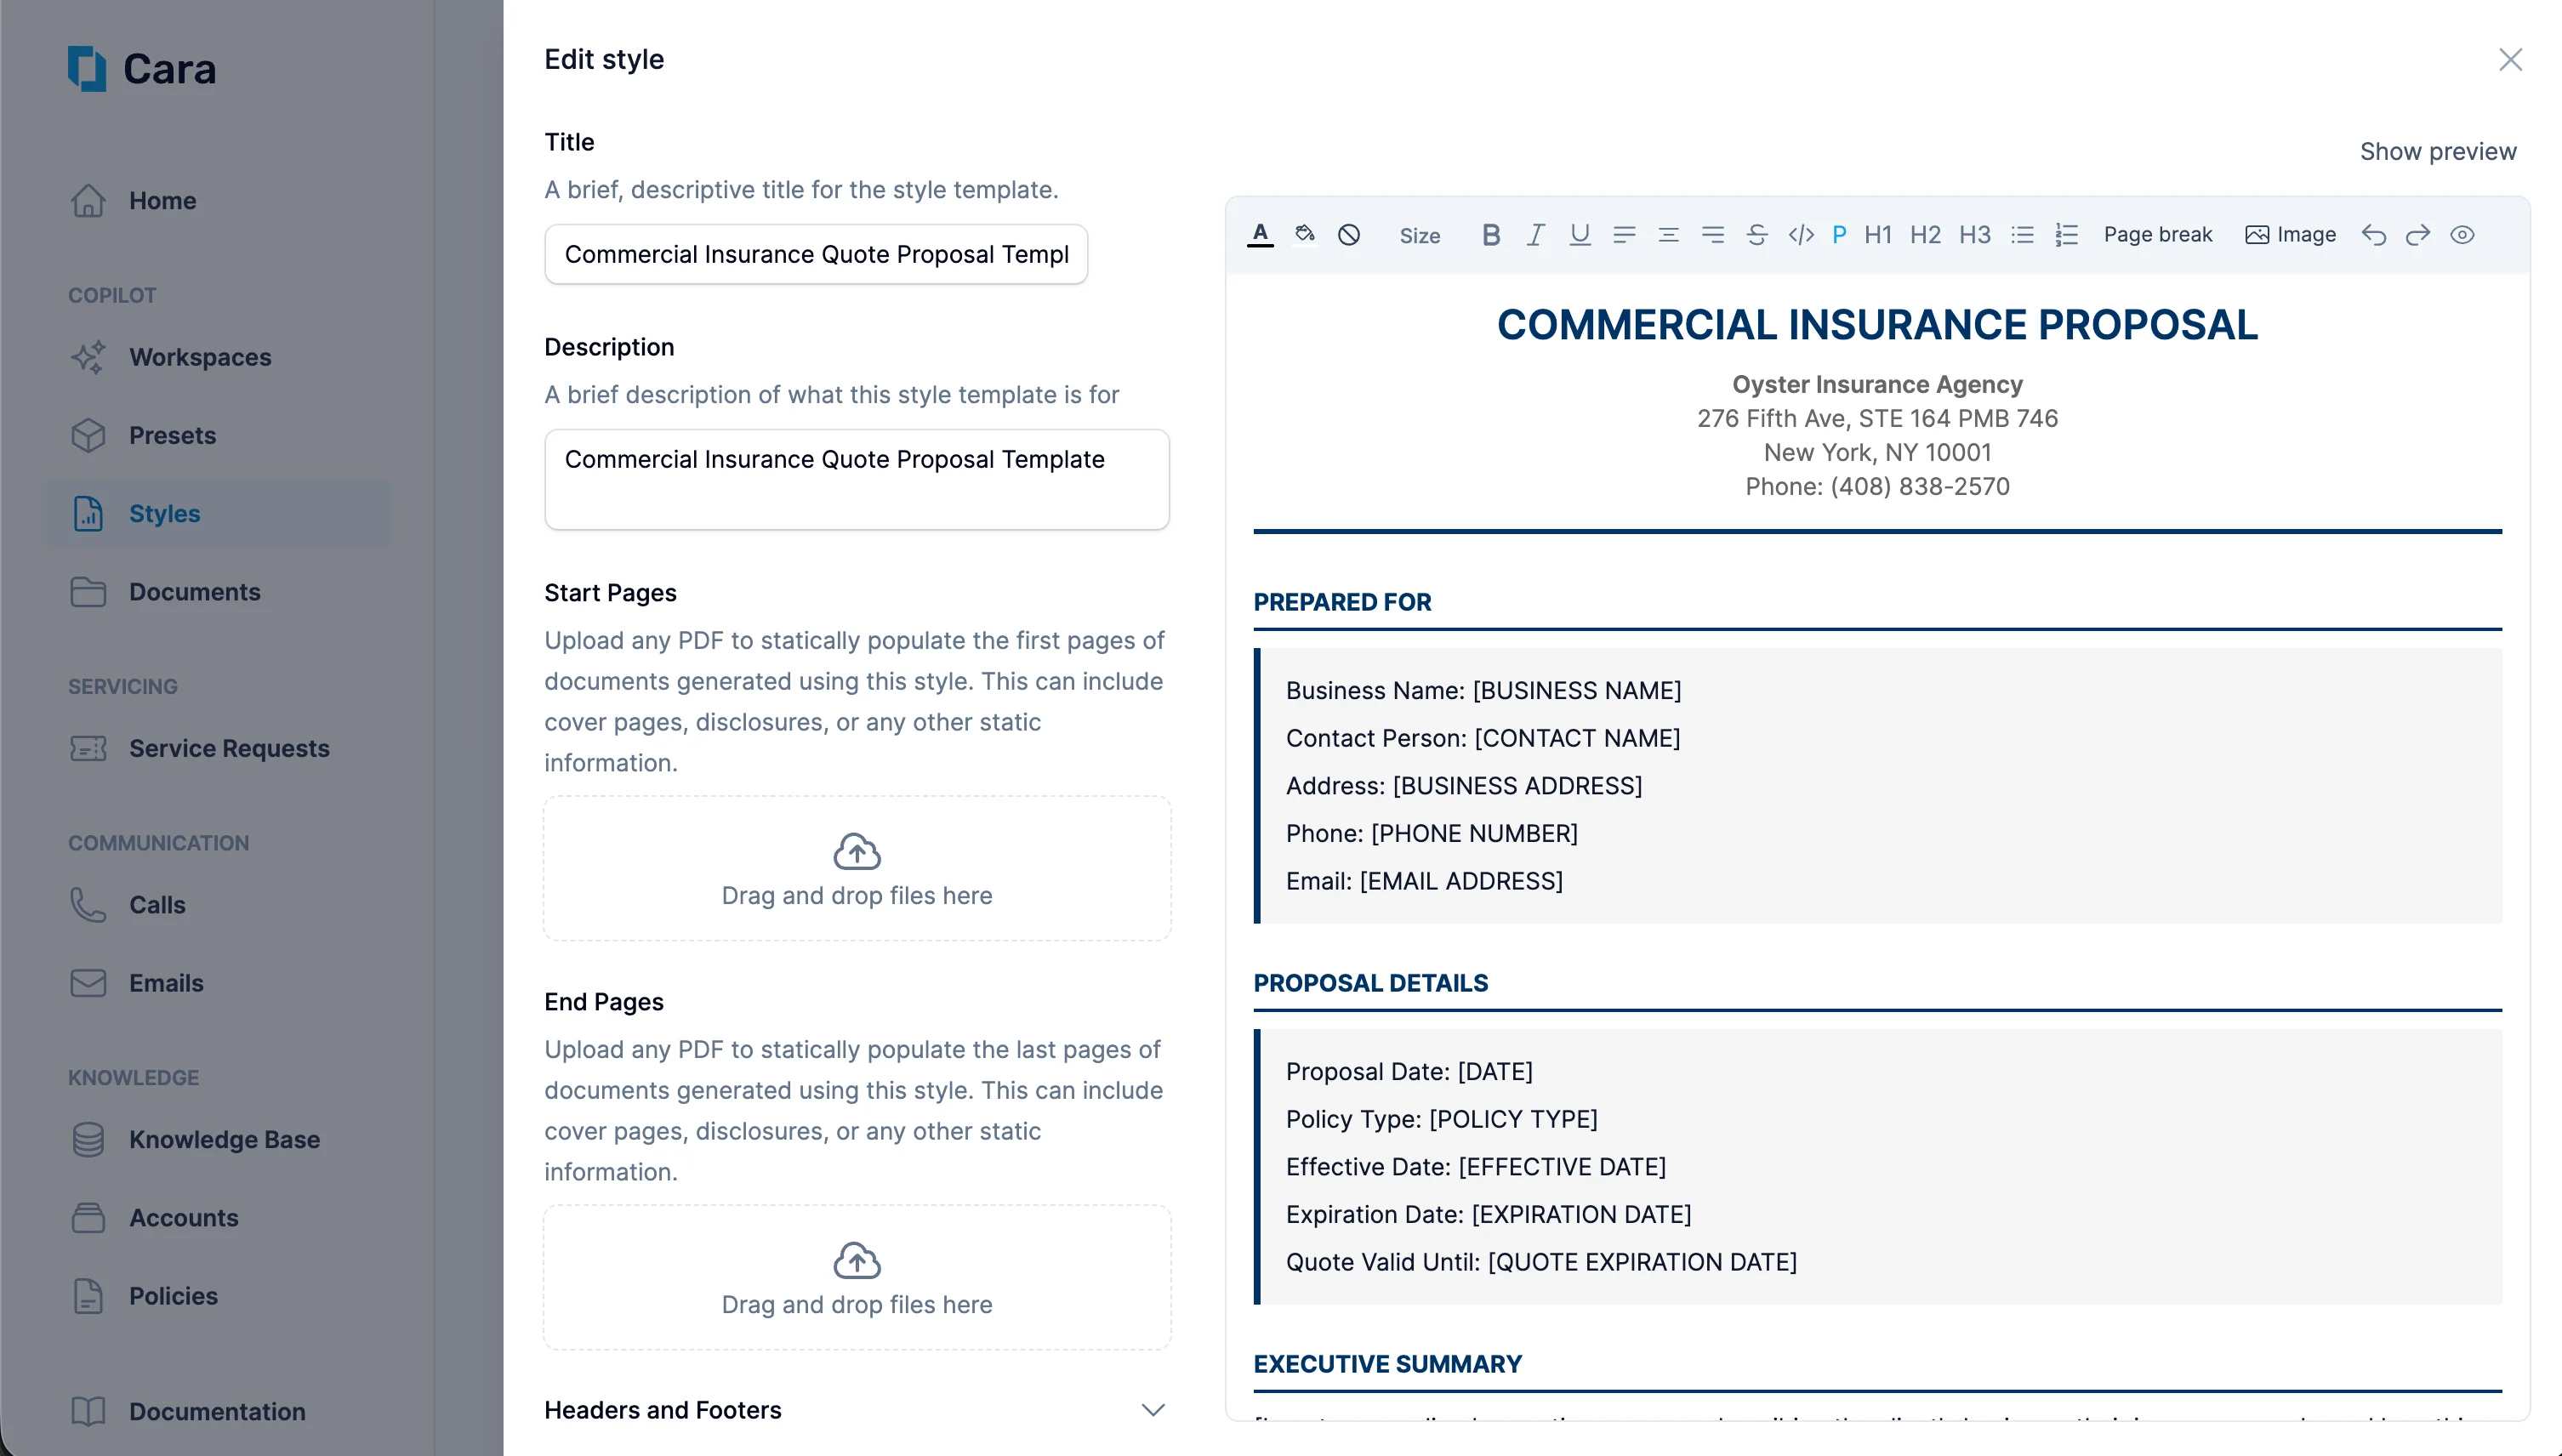This screenshot has width=2562, height=1456.
Task: Justify the text alignment
Action: (x=1713, y=235)
